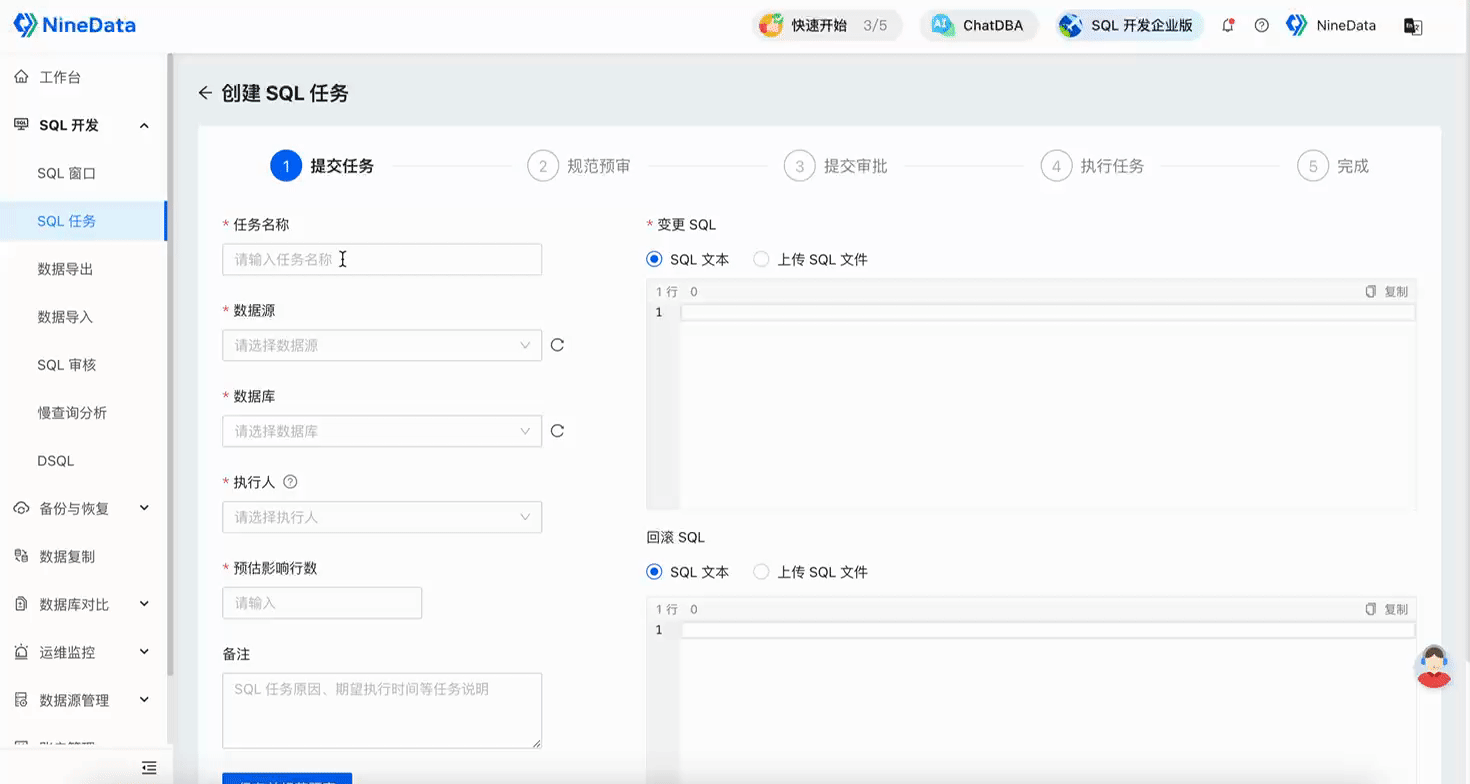
Task: Open notifications via the bell icon
Action: [1227, 25]
